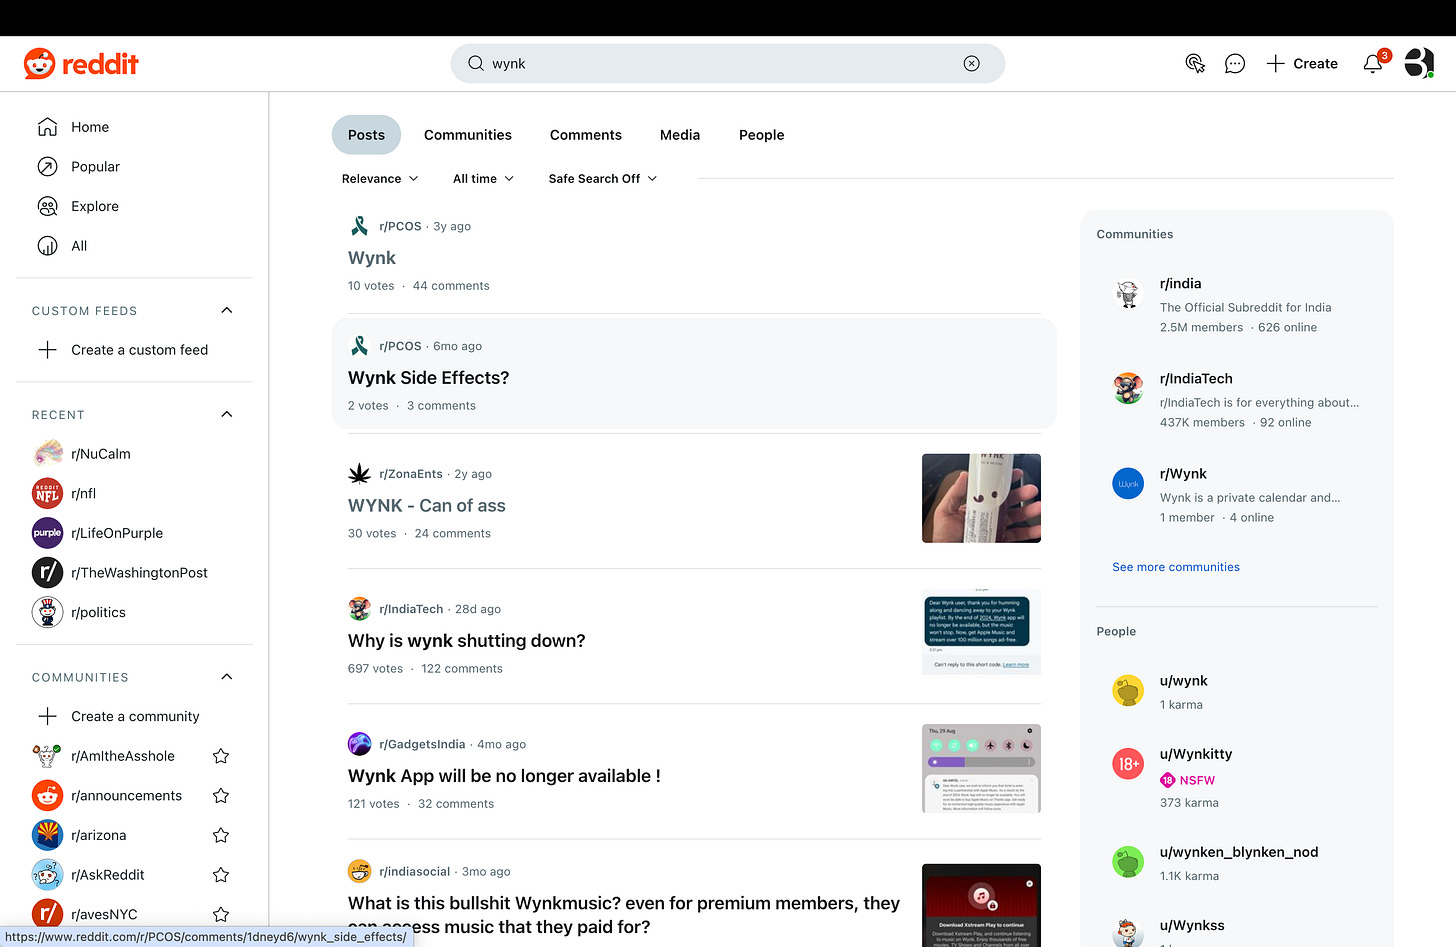
Task: Click the magnifier search icon
Action: point(476,64)
